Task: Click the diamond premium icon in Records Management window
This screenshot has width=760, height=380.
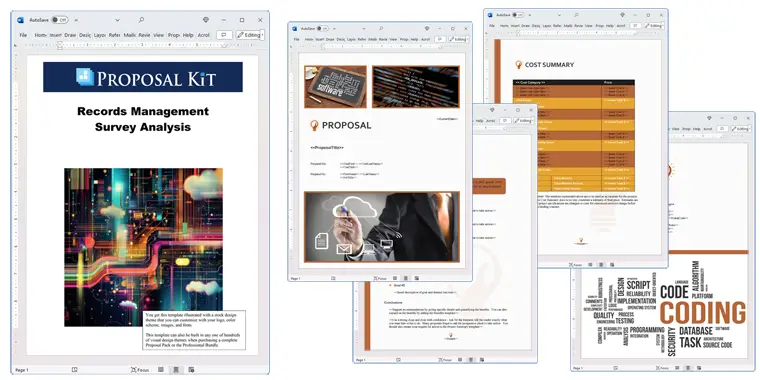Action: (x=206, y=20)
